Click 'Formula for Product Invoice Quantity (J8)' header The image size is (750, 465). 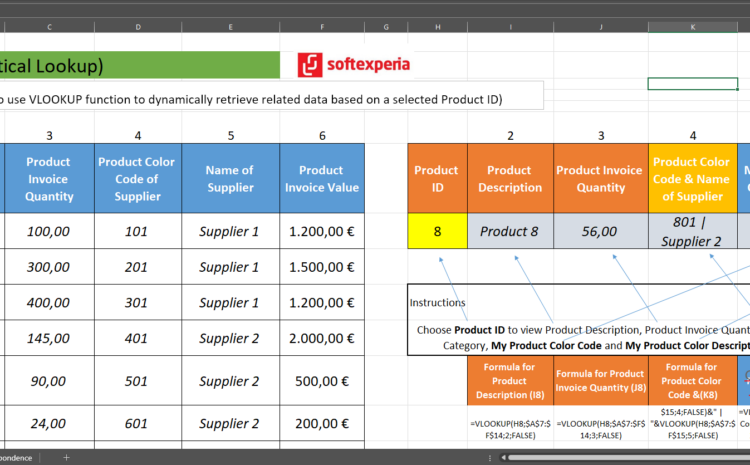[601, 381]
